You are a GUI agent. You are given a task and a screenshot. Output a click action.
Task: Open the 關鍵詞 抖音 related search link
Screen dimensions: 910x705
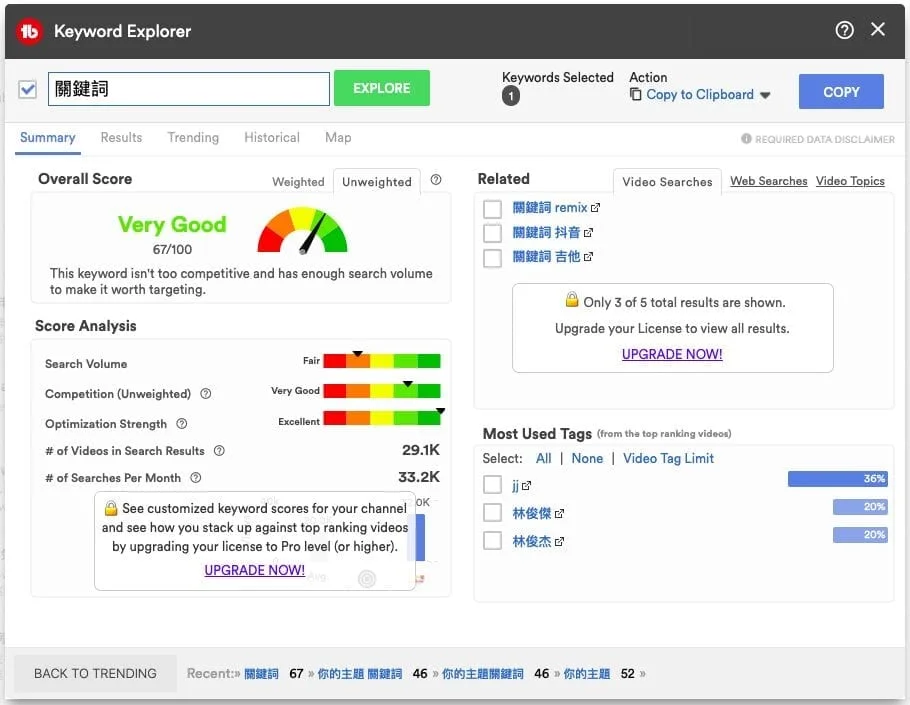pos(546,233)
